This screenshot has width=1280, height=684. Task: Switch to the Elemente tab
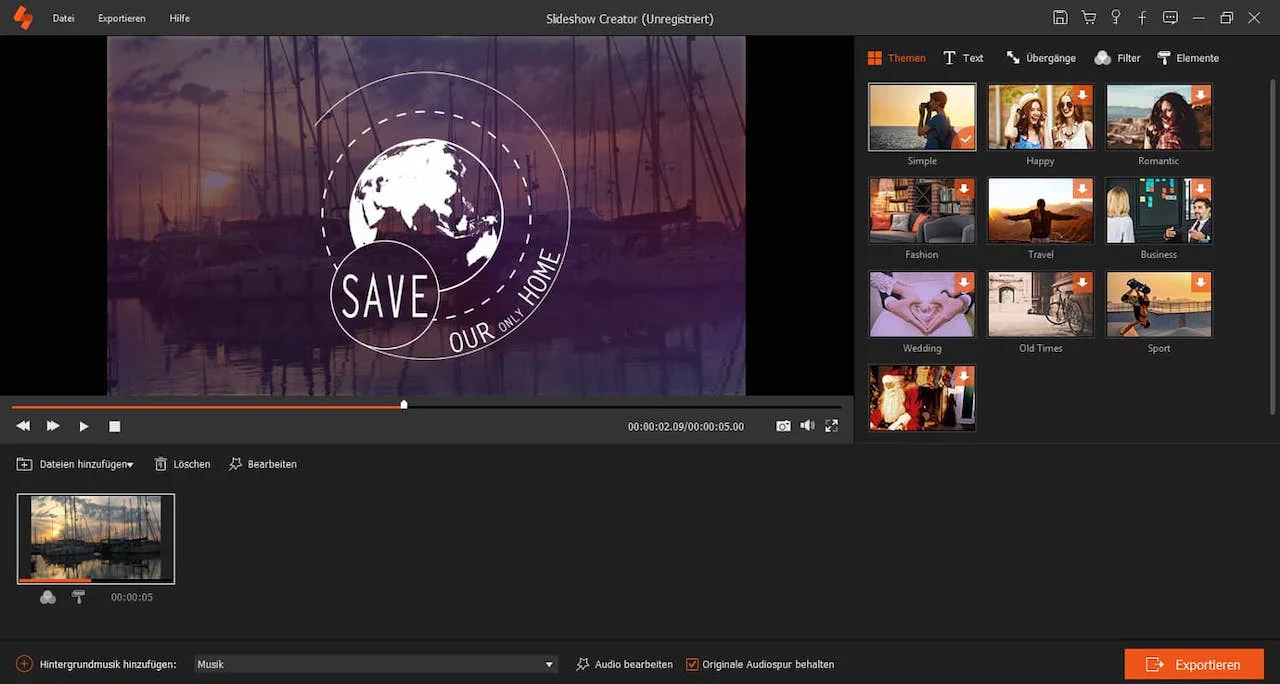pos(1188,58)
